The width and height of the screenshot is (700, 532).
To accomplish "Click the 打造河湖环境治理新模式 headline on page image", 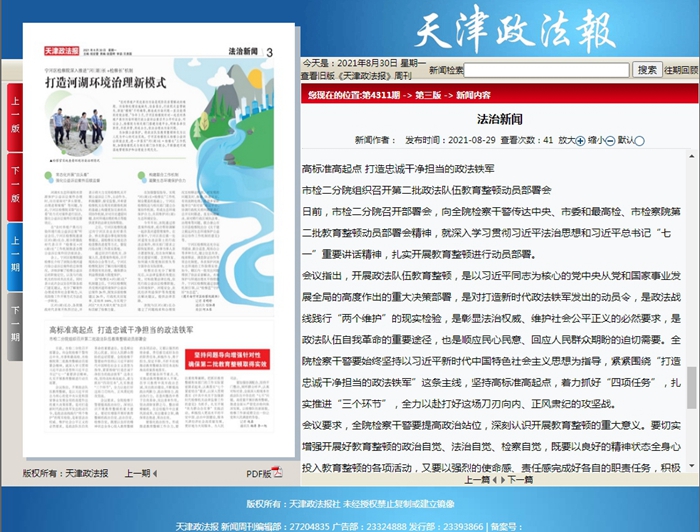I will [105, 83].
